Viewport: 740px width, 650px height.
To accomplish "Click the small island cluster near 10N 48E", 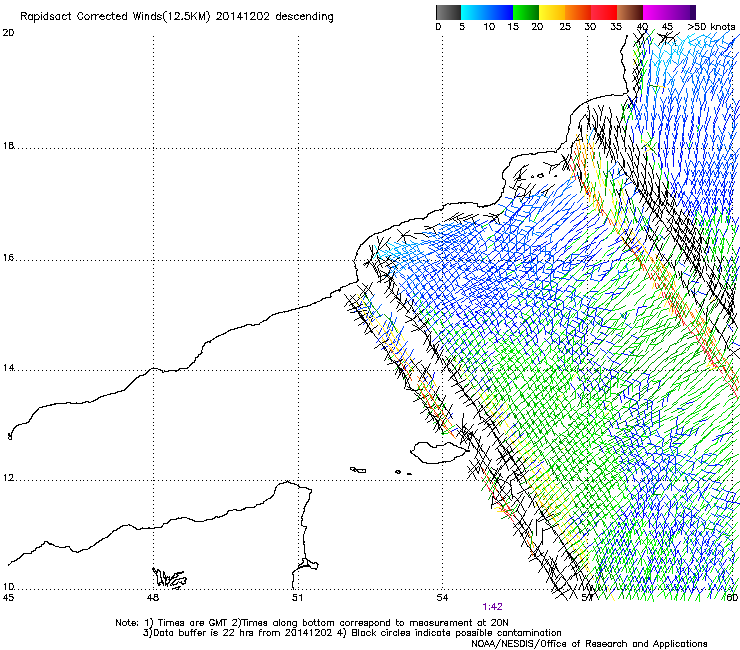I will [x=169, y=578].
